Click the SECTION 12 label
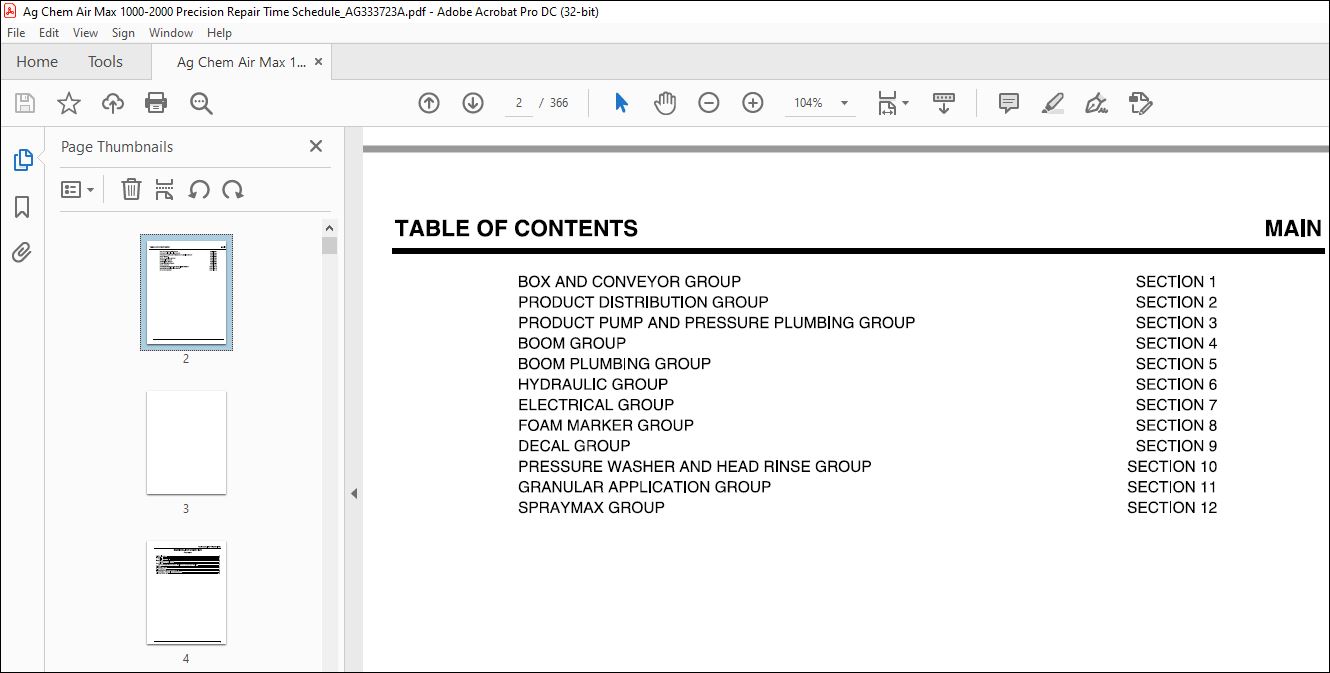 pos(1172,507)
